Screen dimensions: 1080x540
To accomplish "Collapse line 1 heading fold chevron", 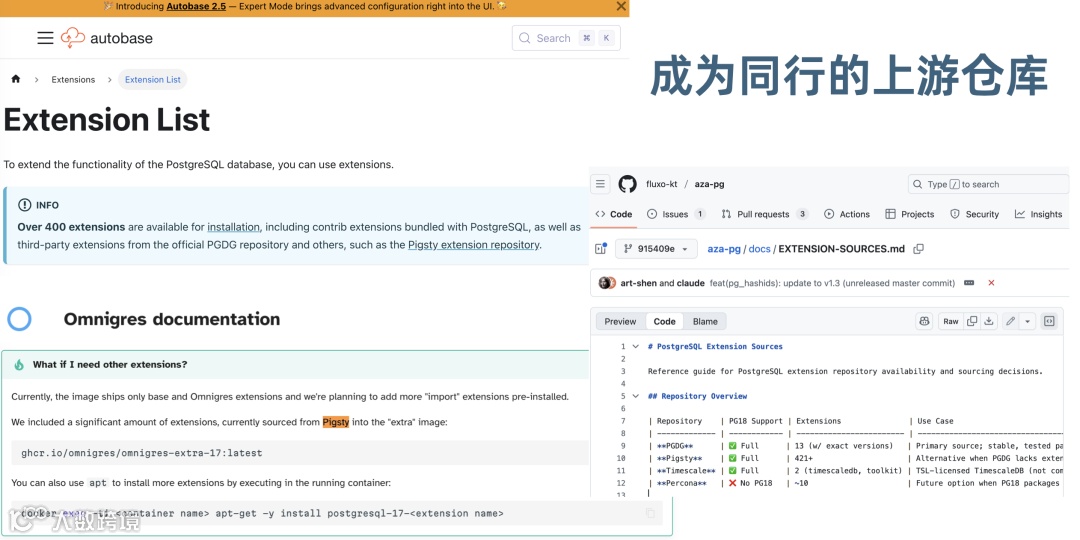I will pyautogui.click(x=635, y=346).
